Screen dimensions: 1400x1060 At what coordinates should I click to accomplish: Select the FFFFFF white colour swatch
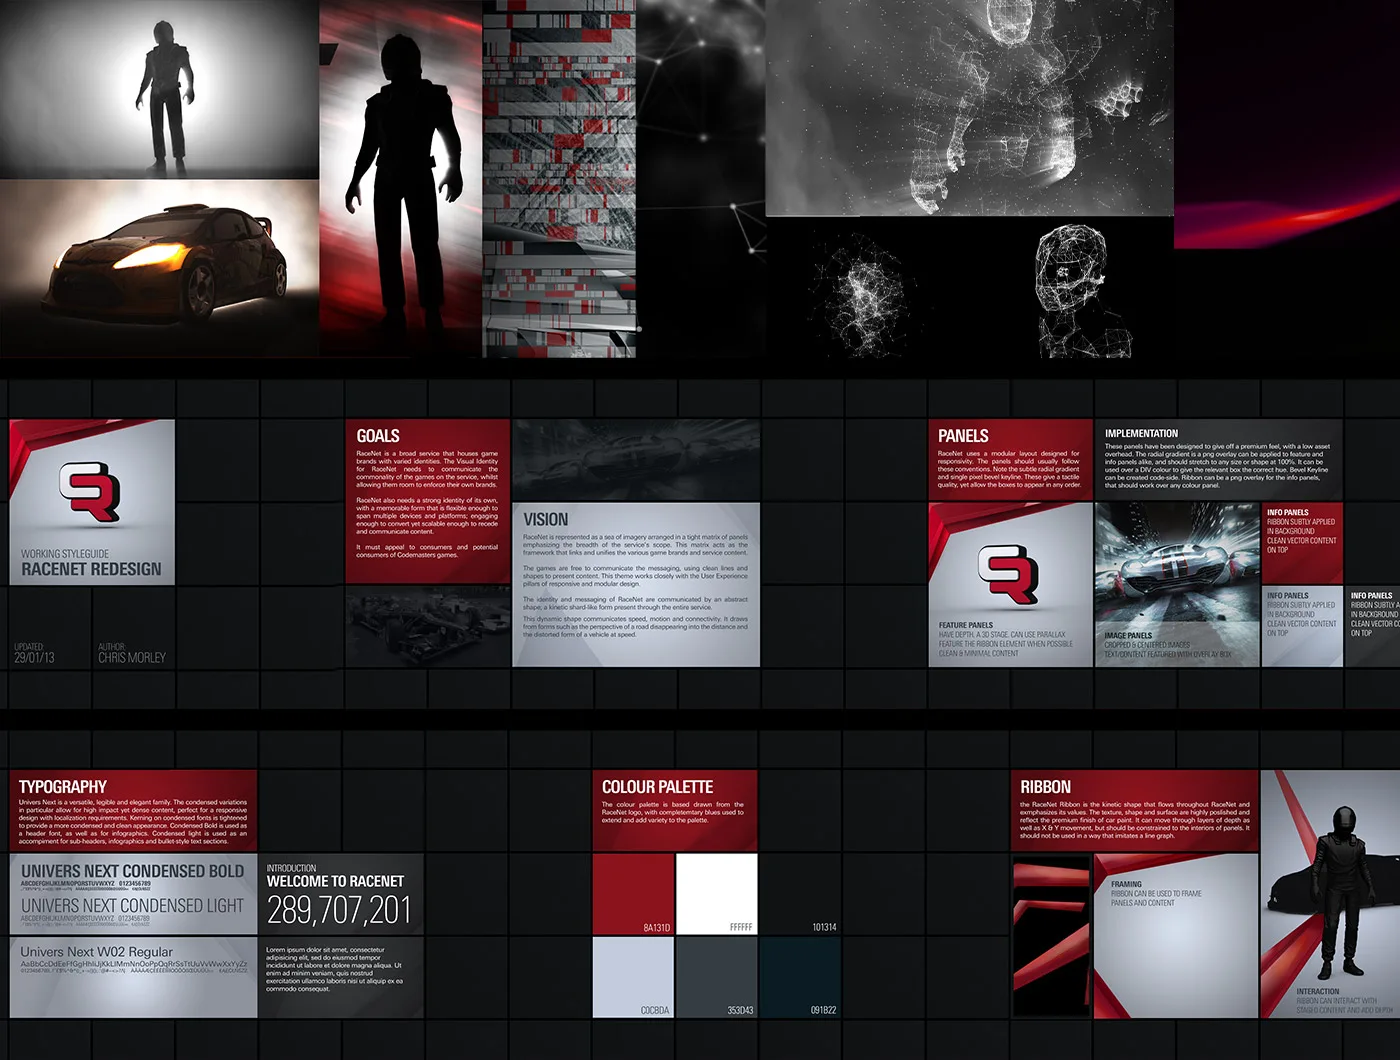tap(716, 894)
